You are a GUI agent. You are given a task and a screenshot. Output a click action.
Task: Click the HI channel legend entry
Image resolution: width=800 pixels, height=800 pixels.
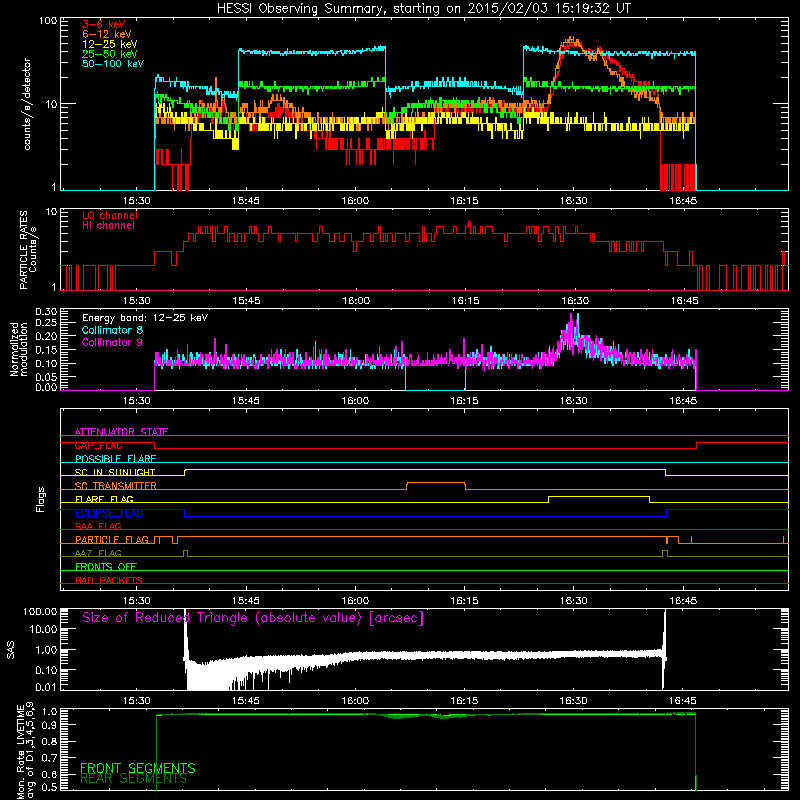tap(109, 226)
